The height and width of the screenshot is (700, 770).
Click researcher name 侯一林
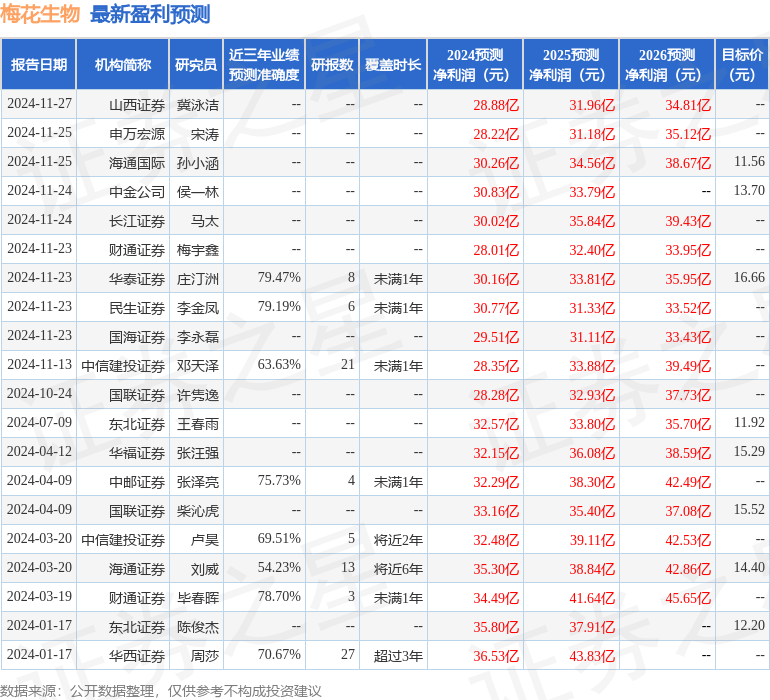click(198, 192)
